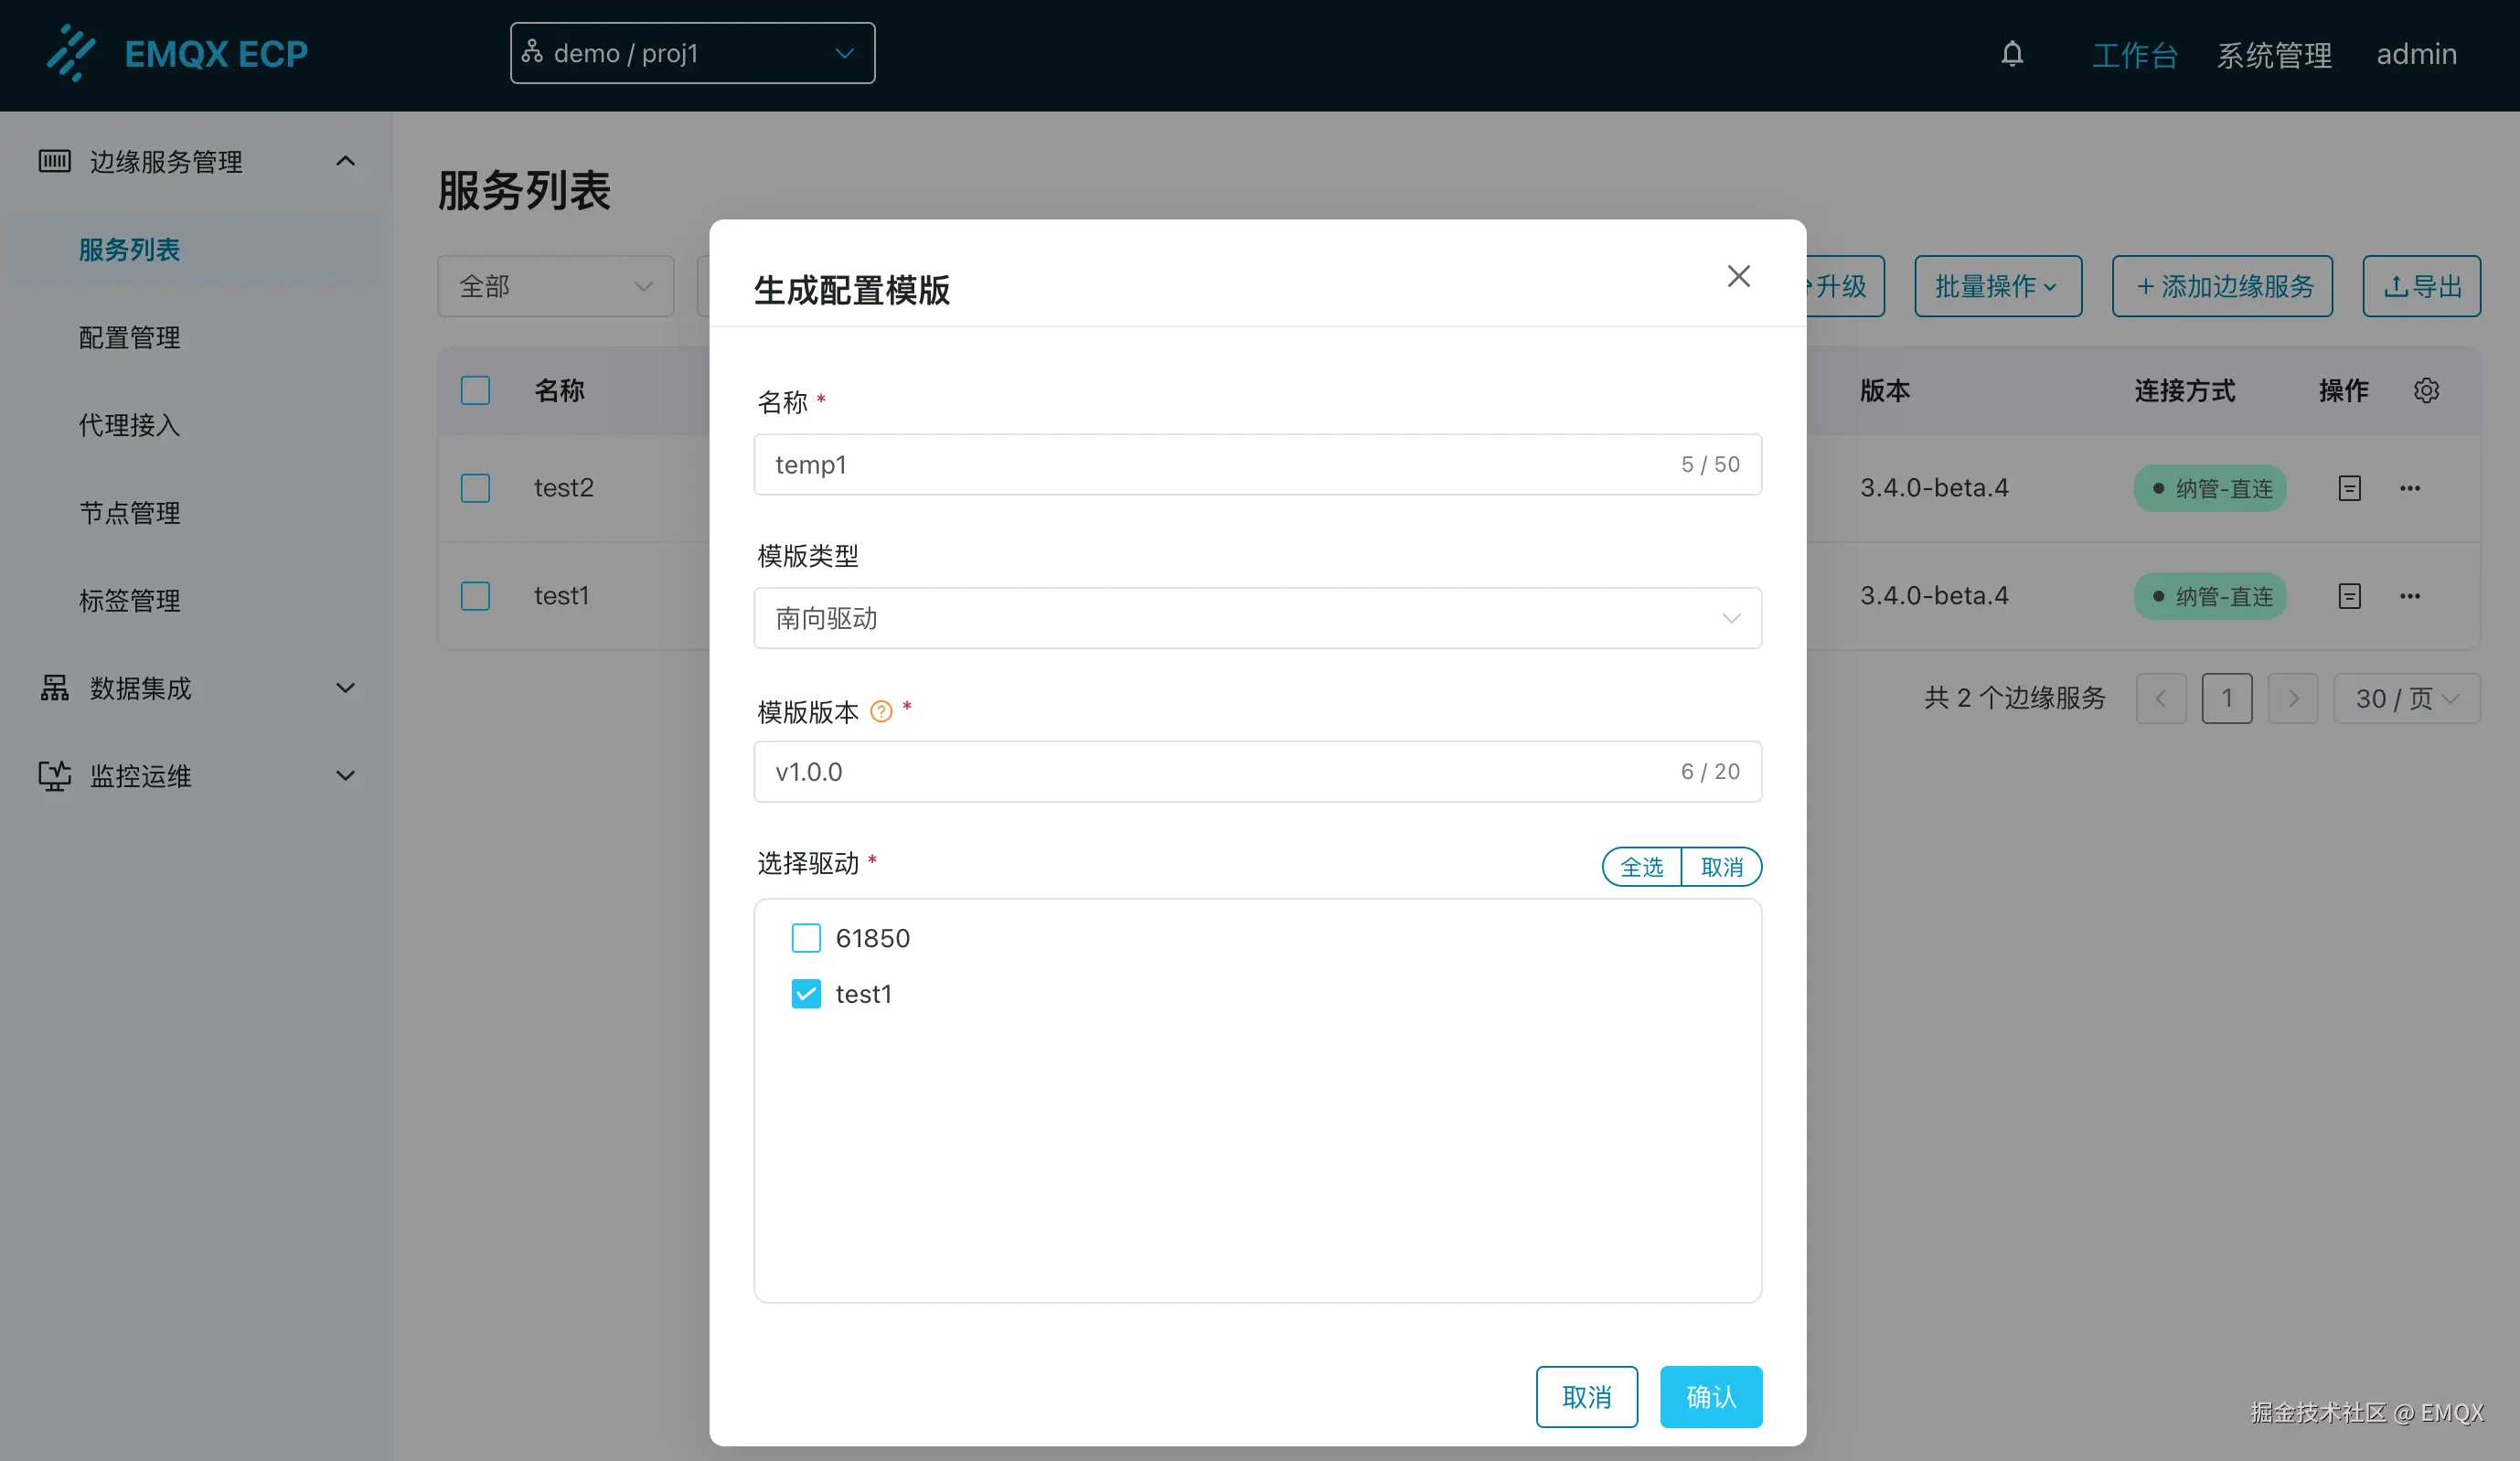Click the help icon next to 模版版本

pos(881,711)
